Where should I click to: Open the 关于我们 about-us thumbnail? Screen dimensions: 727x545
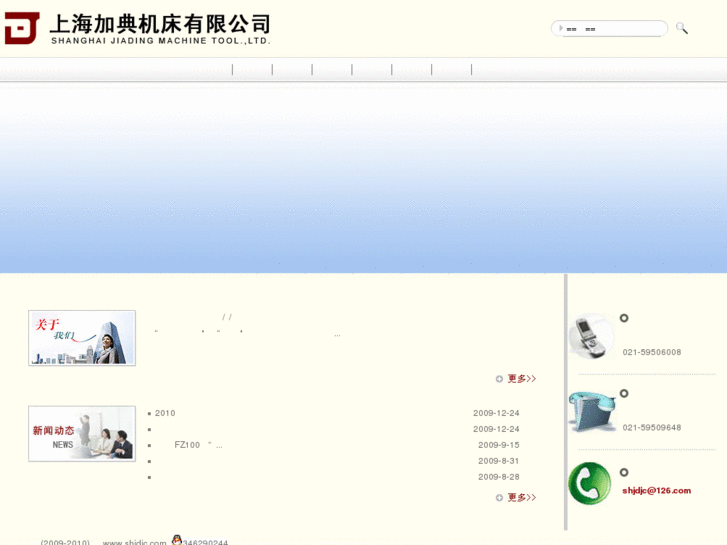pyautogui.click(x=82, y=338)
